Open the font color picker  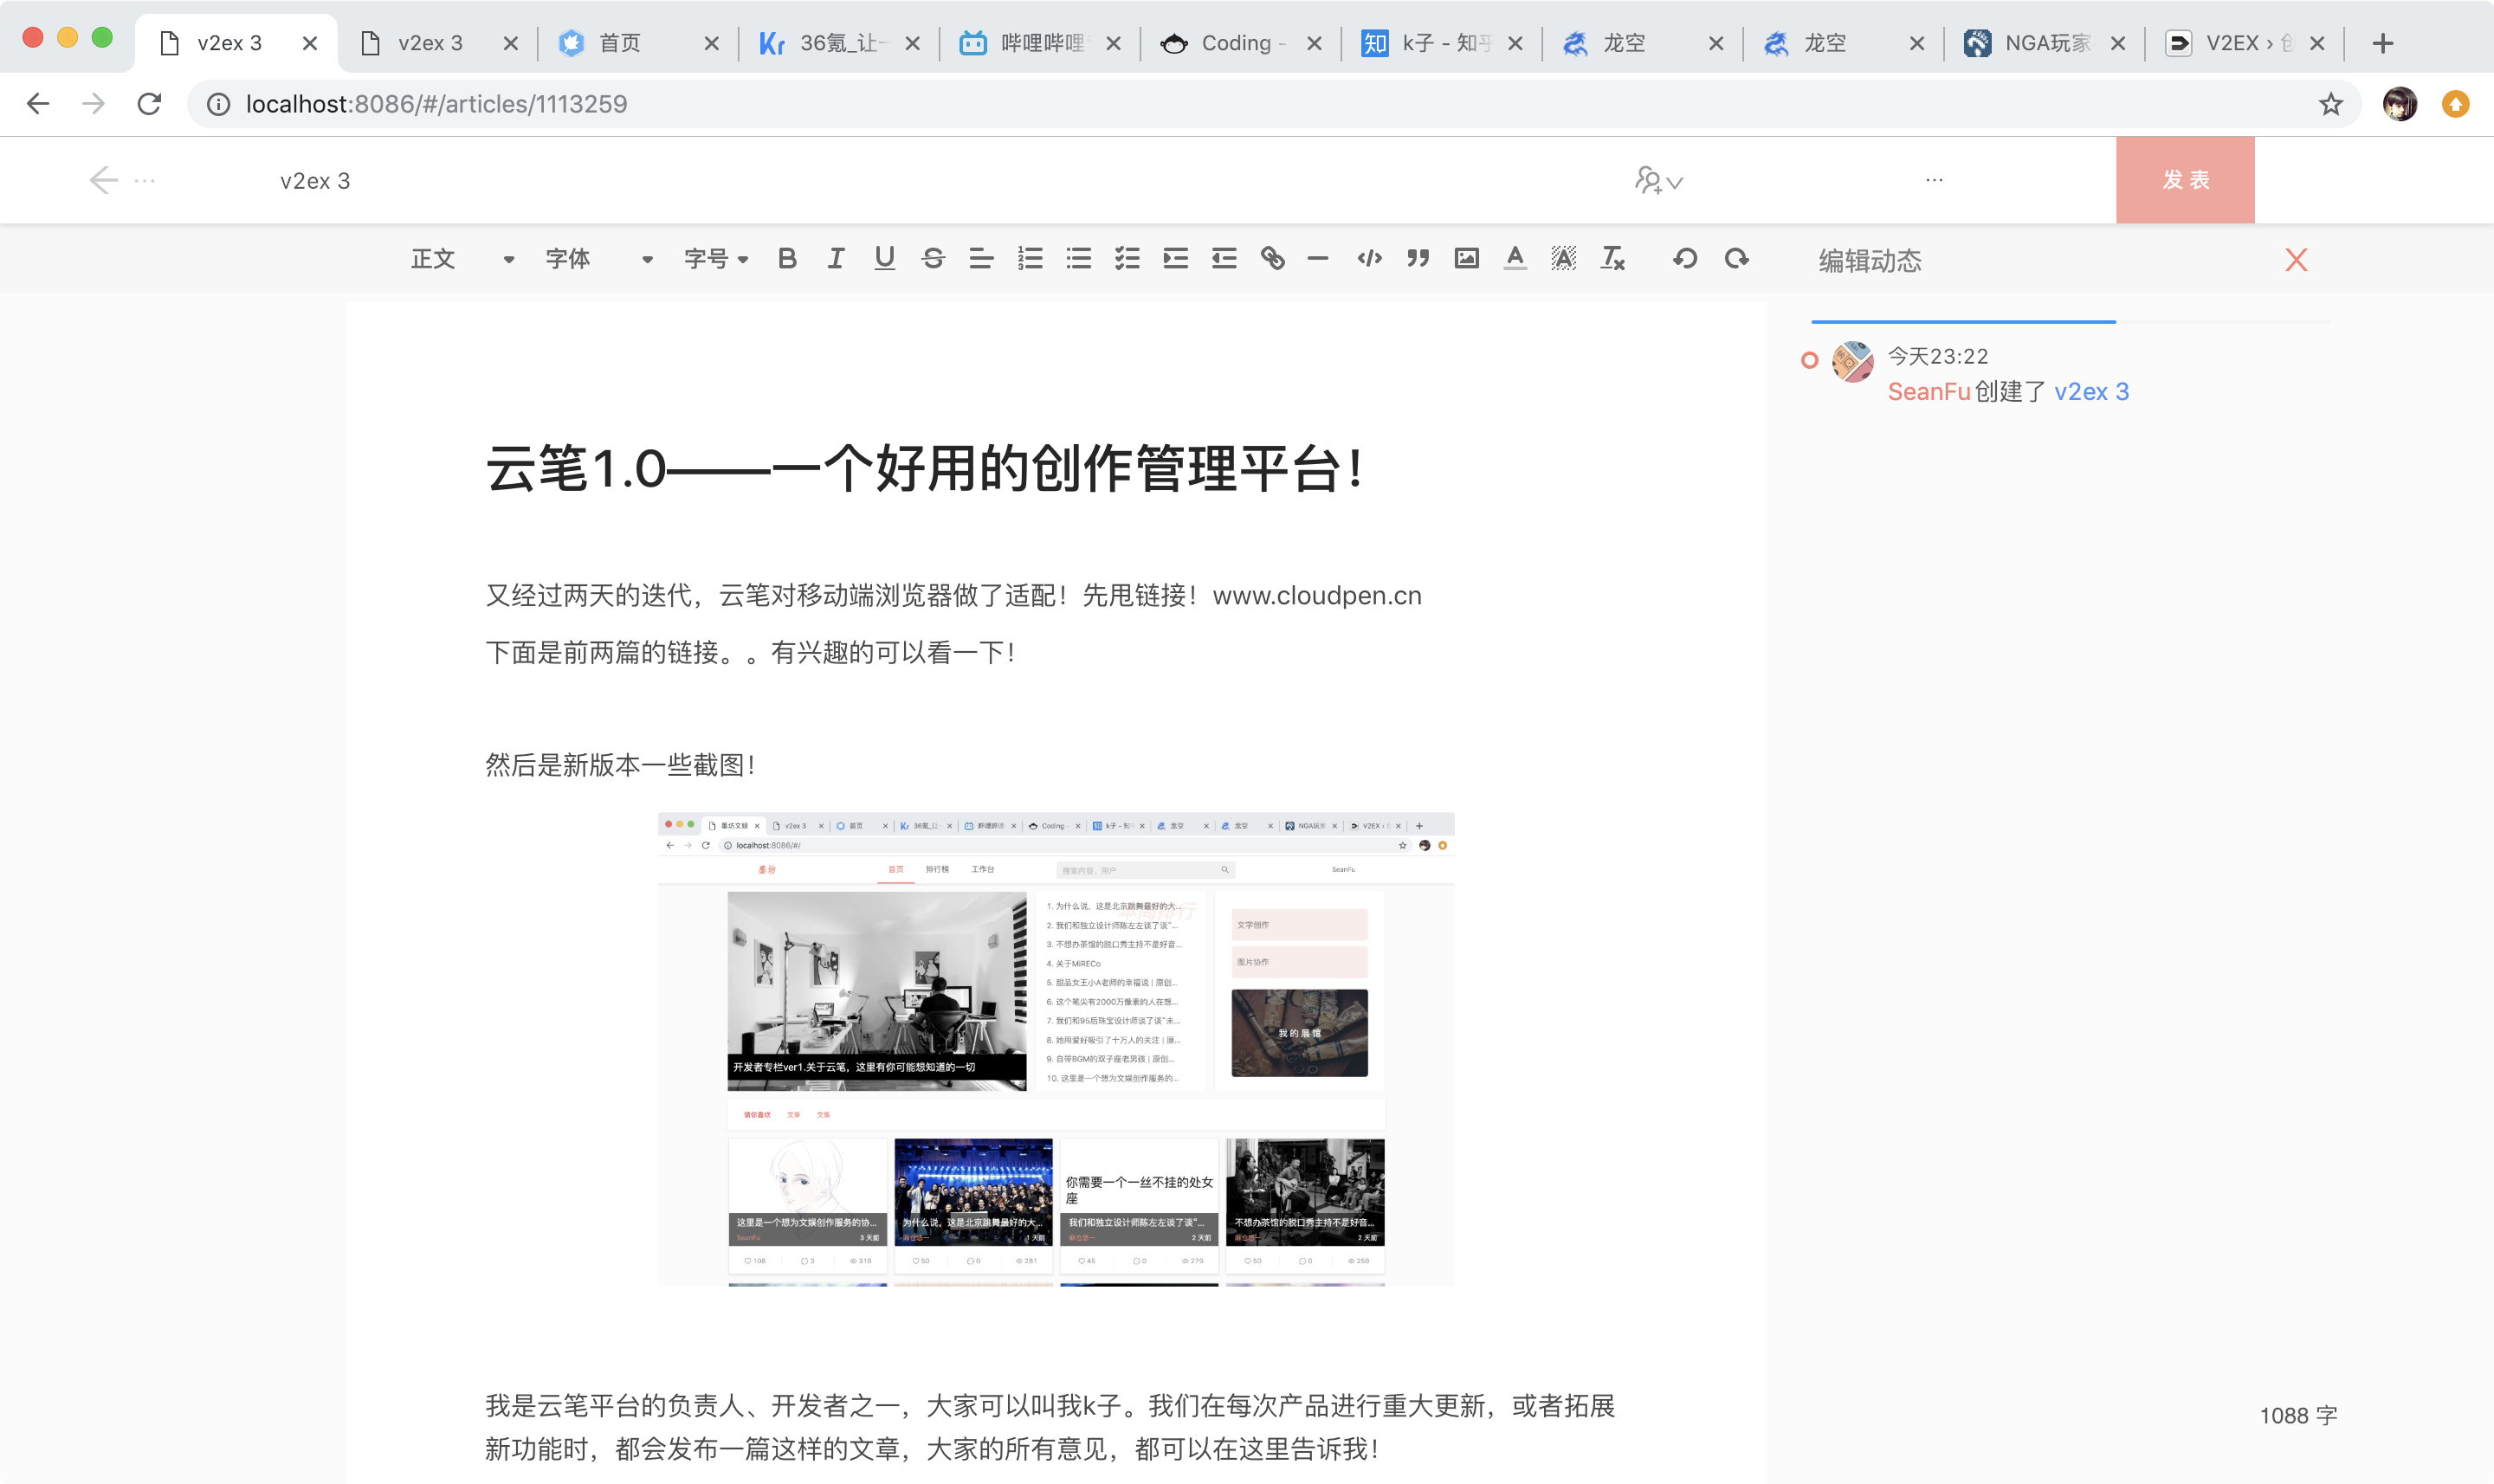pyautogui.click(x=1515, y=259)
